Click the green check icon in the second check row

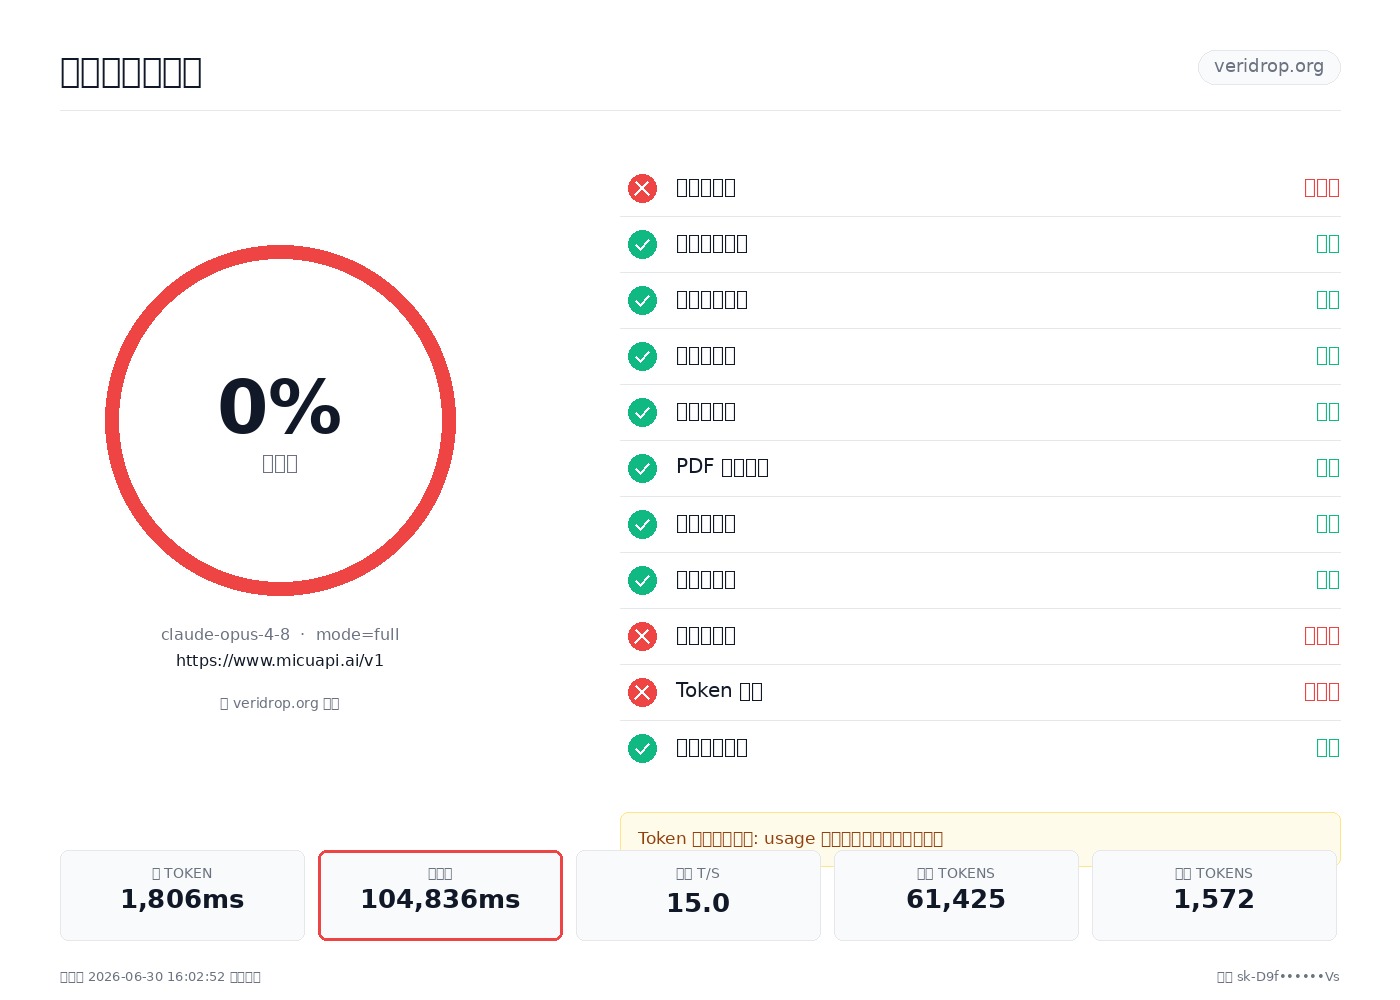click(642, 244)
